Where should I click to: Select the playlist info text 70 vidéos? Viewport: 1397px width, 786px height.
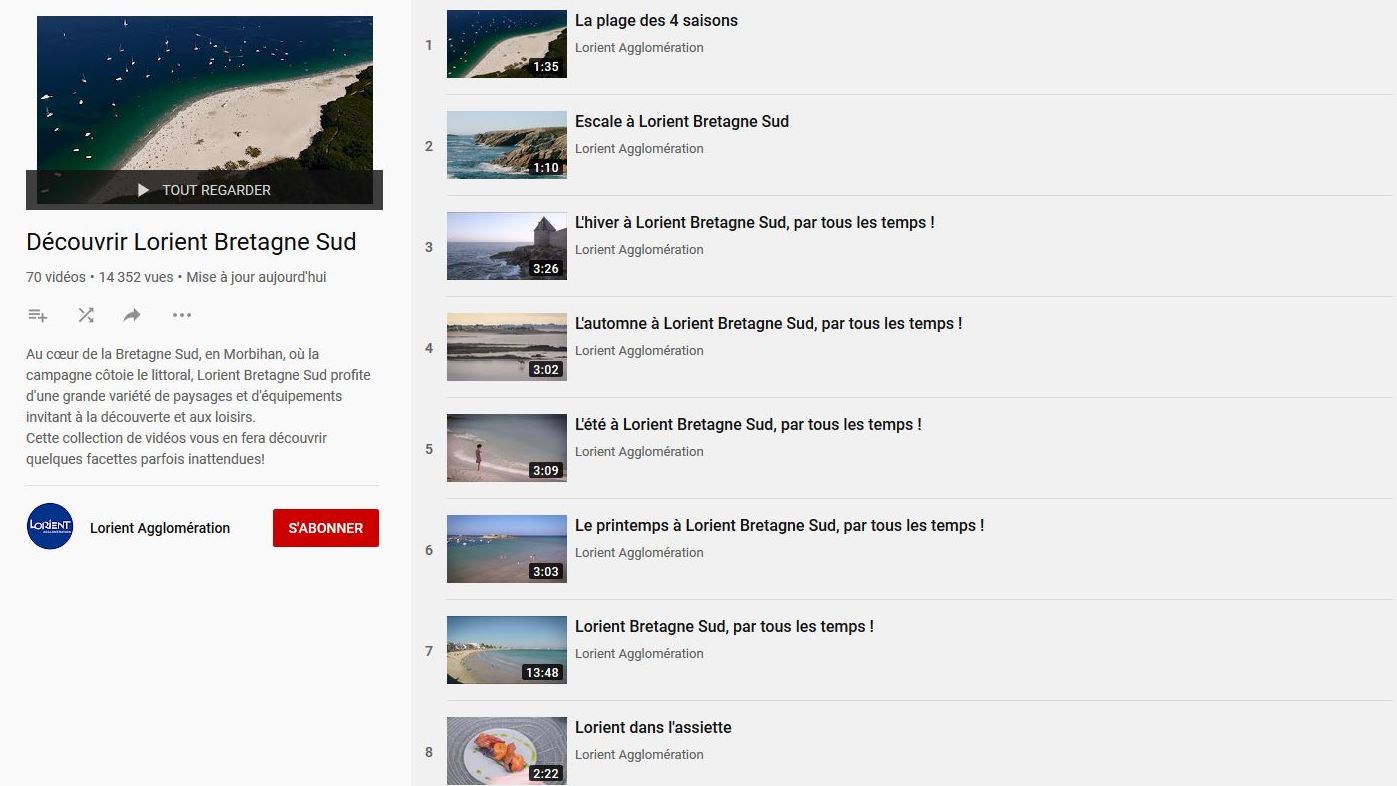56,277
